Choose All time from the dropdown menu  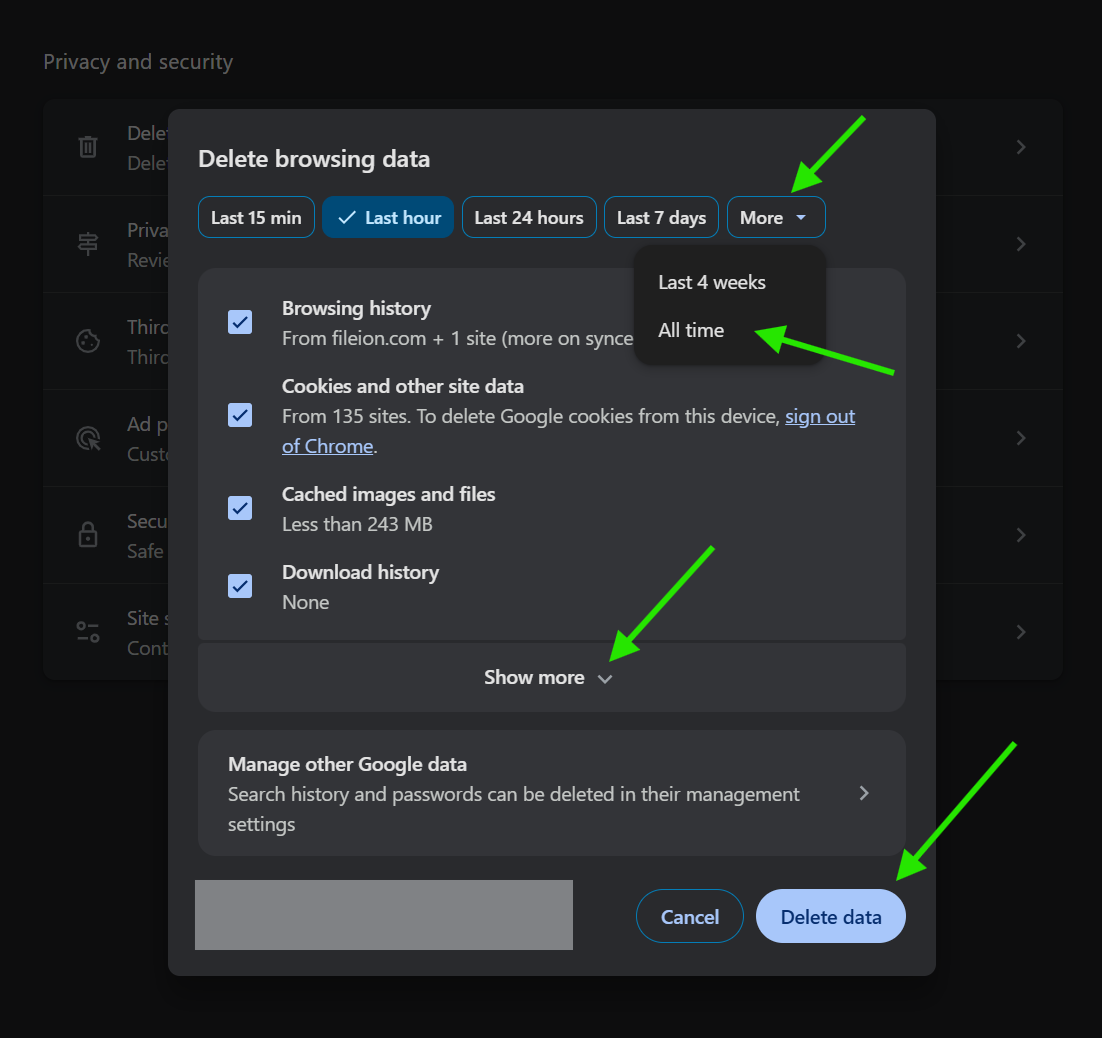pos(691,331)
